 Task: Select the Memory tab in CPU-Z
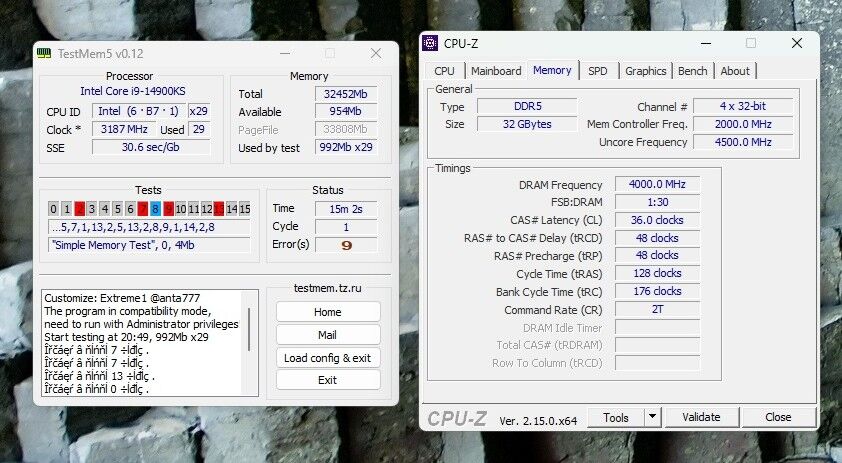click(x=552, y=70)
